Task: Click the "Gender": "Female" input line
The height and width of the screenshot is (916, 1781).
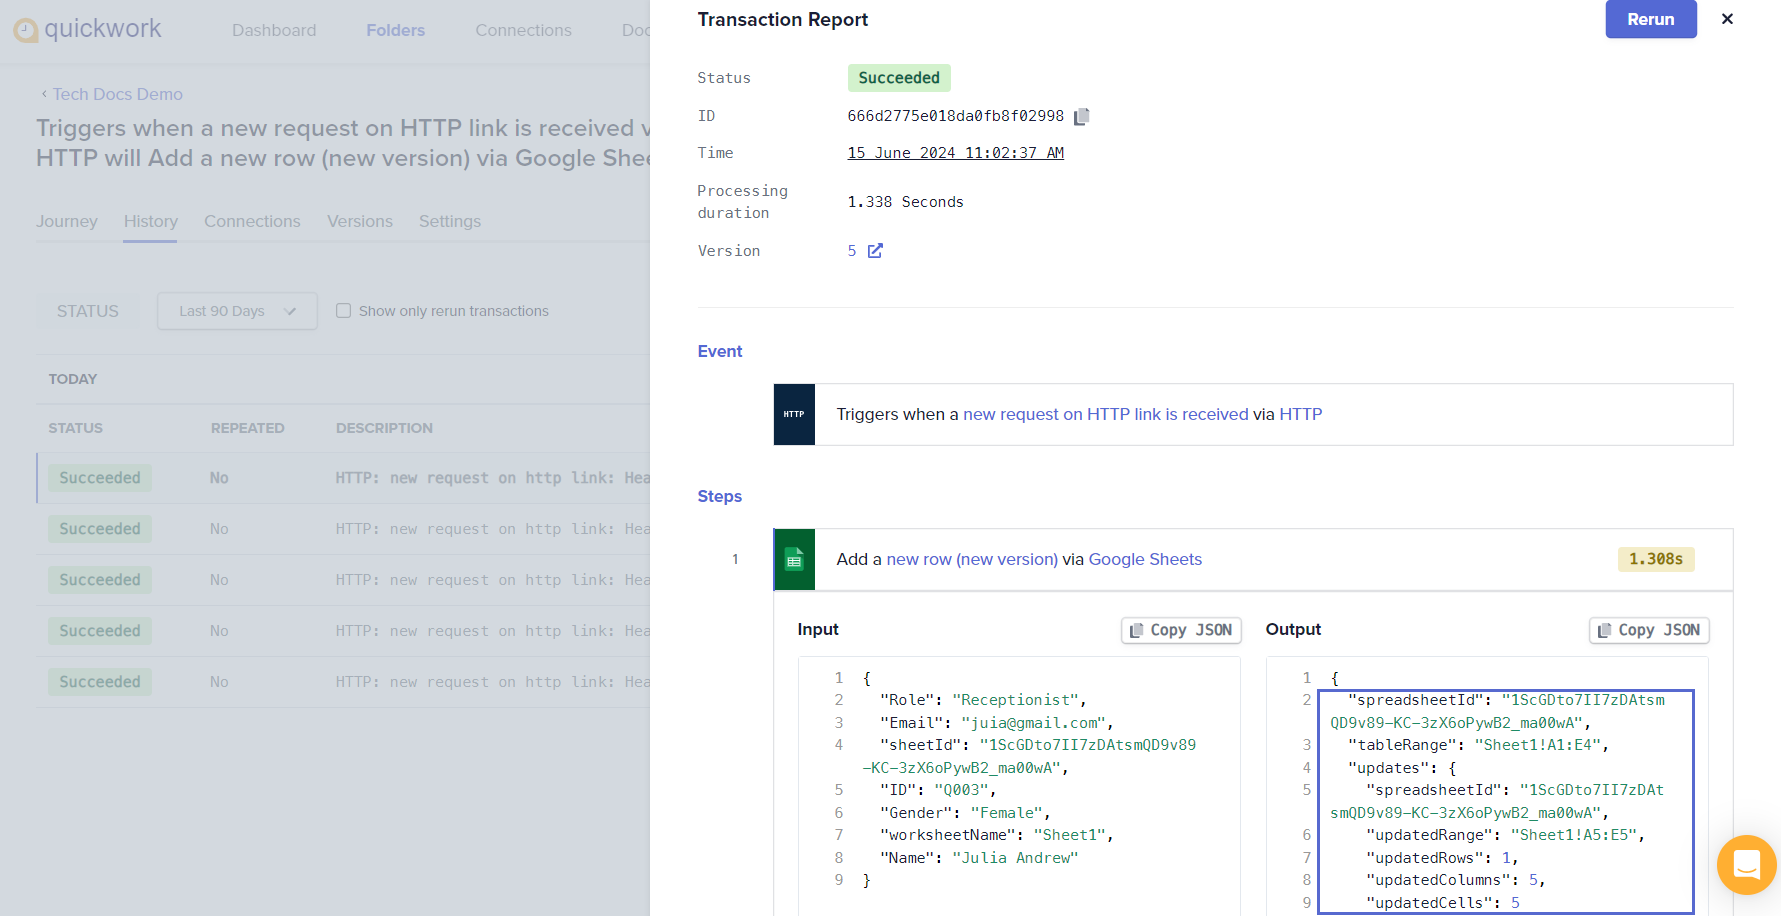Action: coord(964,813)
